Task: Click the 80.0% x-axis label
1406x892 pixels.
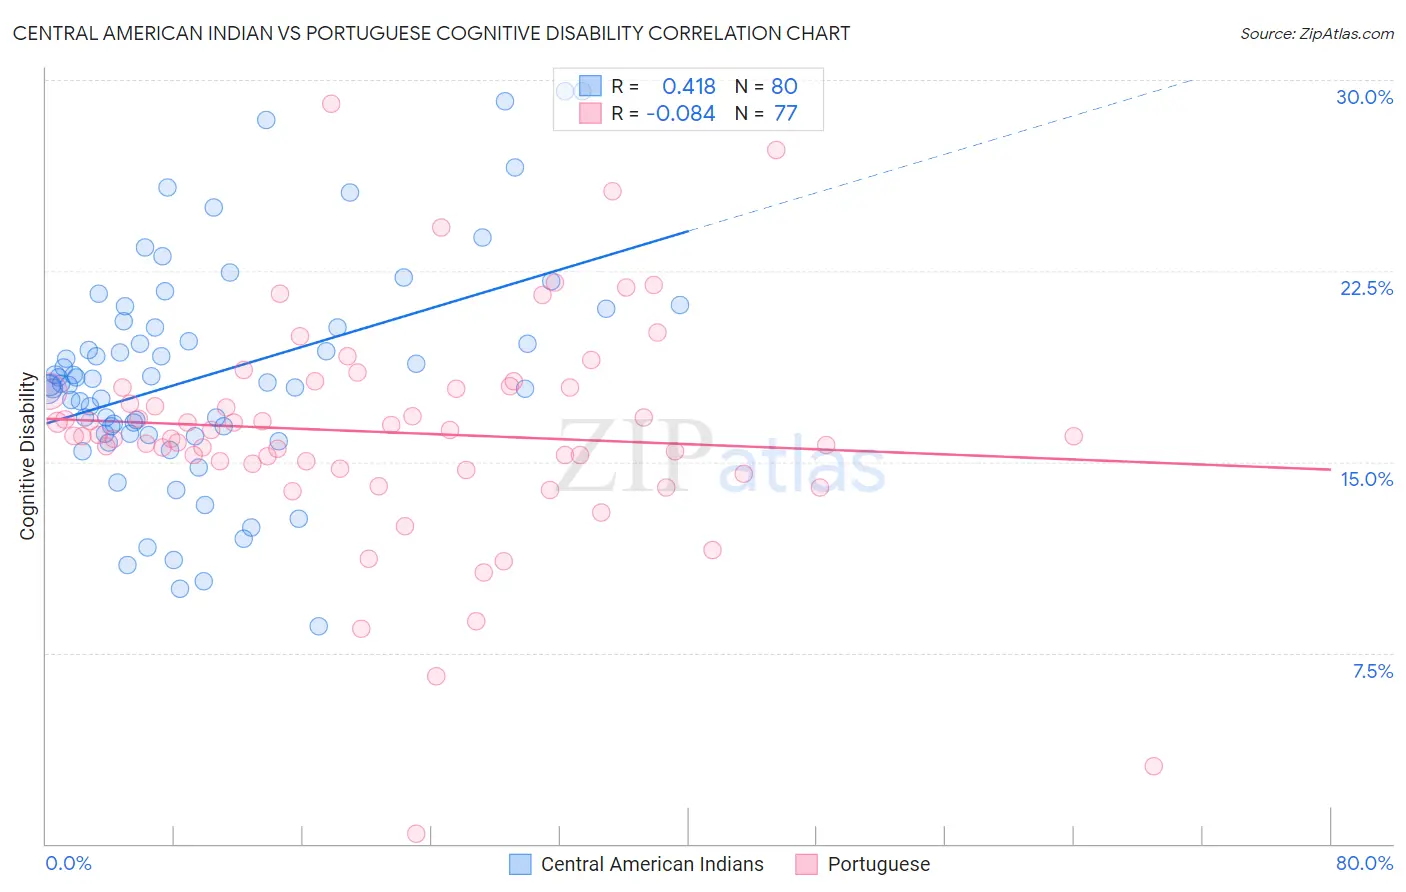Action: (x=1364, y=863)
